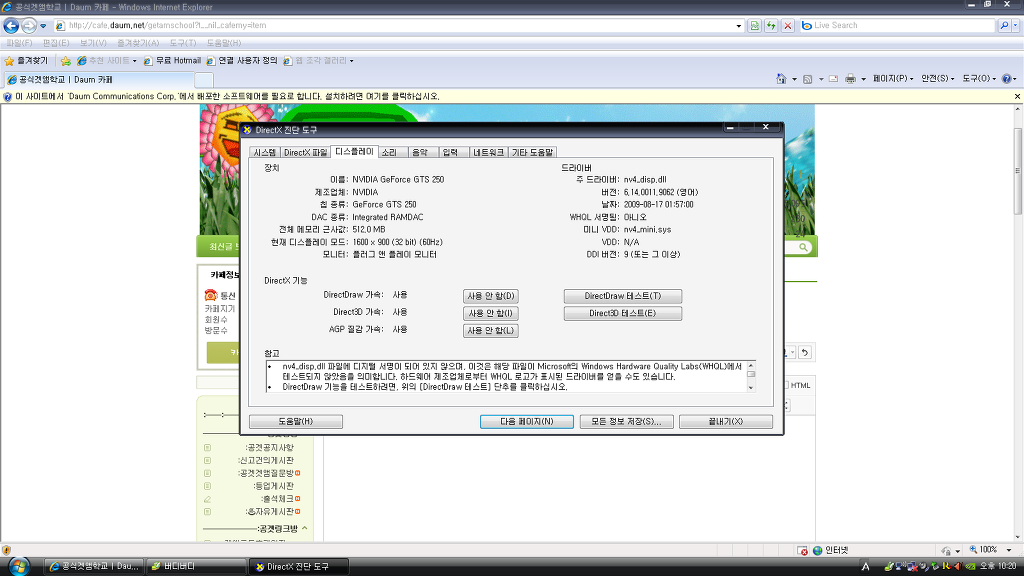Viewport: 1024px width, 576px height.
Task: Click the DirectDraw 테스트(T) button
Action: click(622, 296)
